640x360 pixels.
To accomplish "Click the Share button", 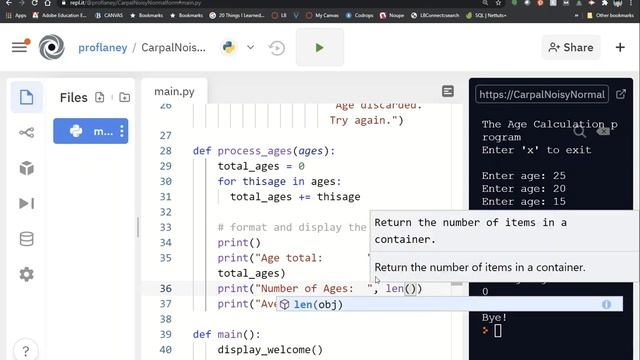I will point(571,47).
